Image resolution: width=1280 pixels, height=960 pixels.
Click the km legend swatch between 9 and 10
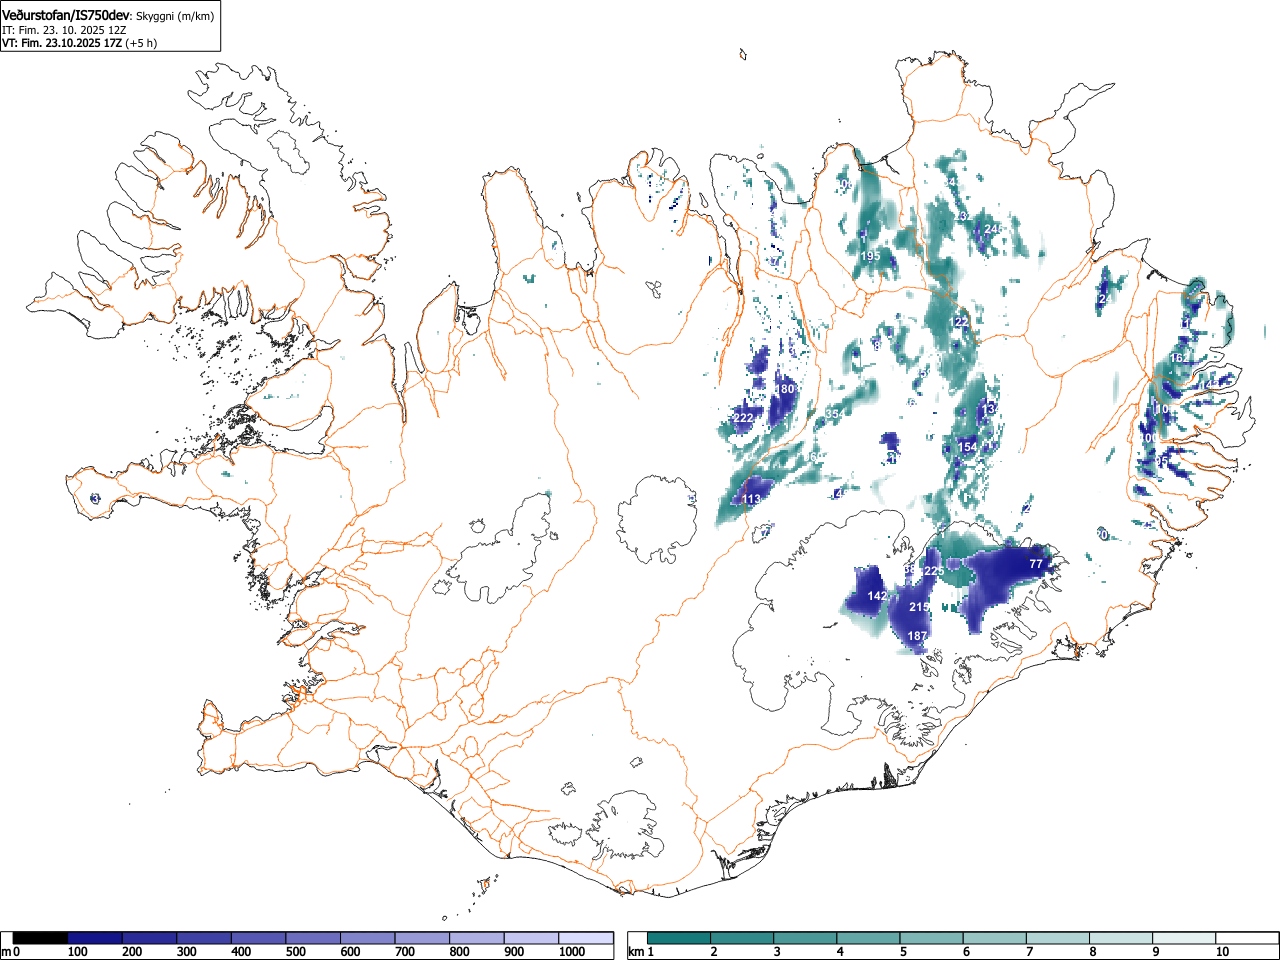[1184, 938]
